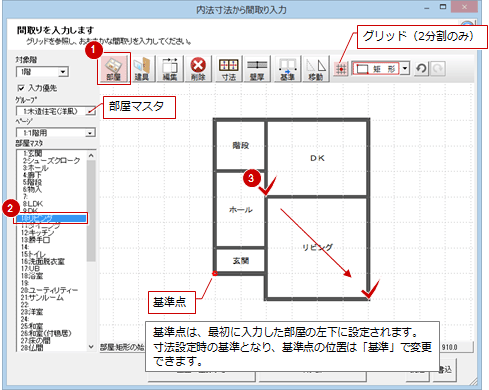Click the DK room in floor plan
The width and height of the screenshot is (489, 390).
tap(317, 158)
